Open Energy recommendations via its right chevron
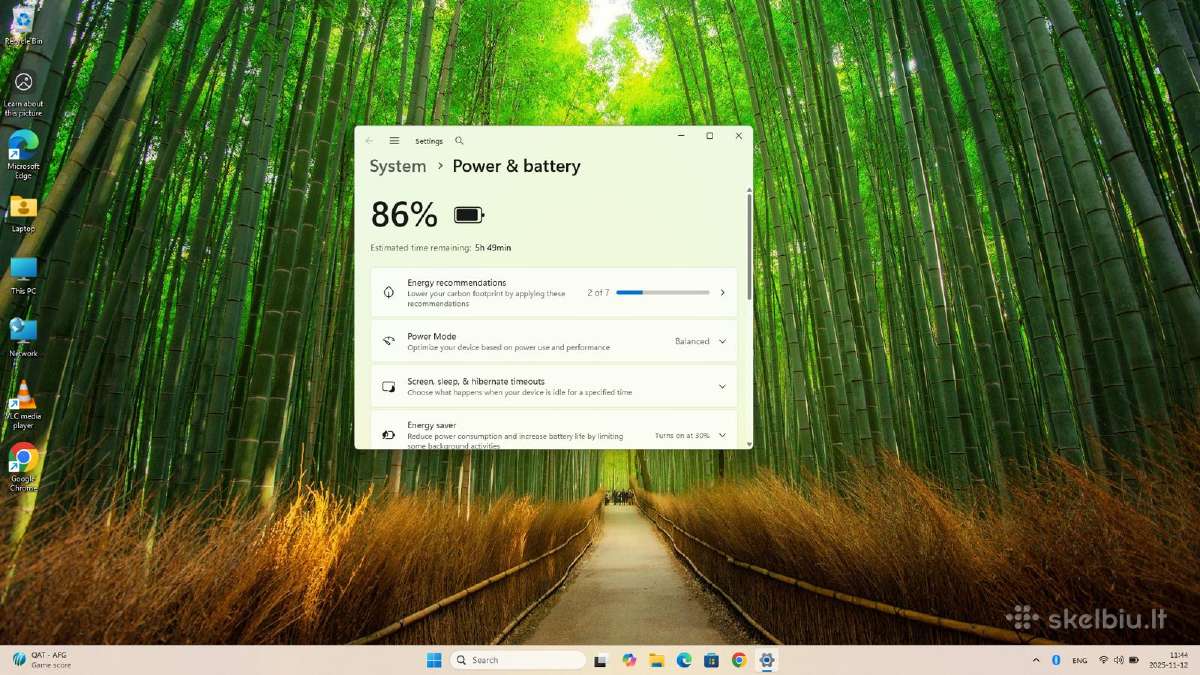The image size is (1200, 675). pyautogui.click(x=722, y=293)
